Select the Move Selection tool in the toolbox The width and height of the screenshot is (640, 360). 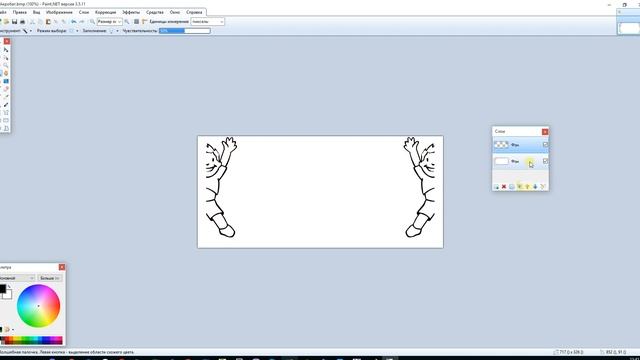point(6,58)
